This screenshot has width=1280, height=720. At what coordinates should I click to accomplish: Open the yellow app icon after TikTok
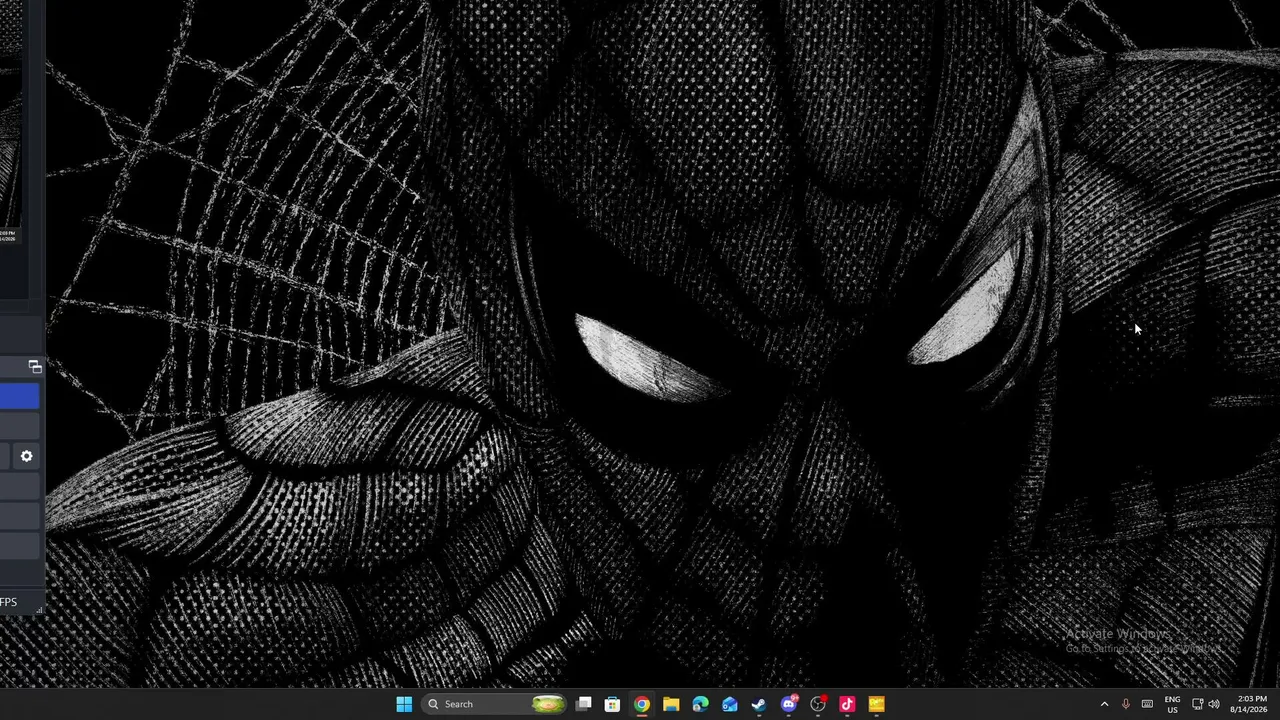[876, 704]
